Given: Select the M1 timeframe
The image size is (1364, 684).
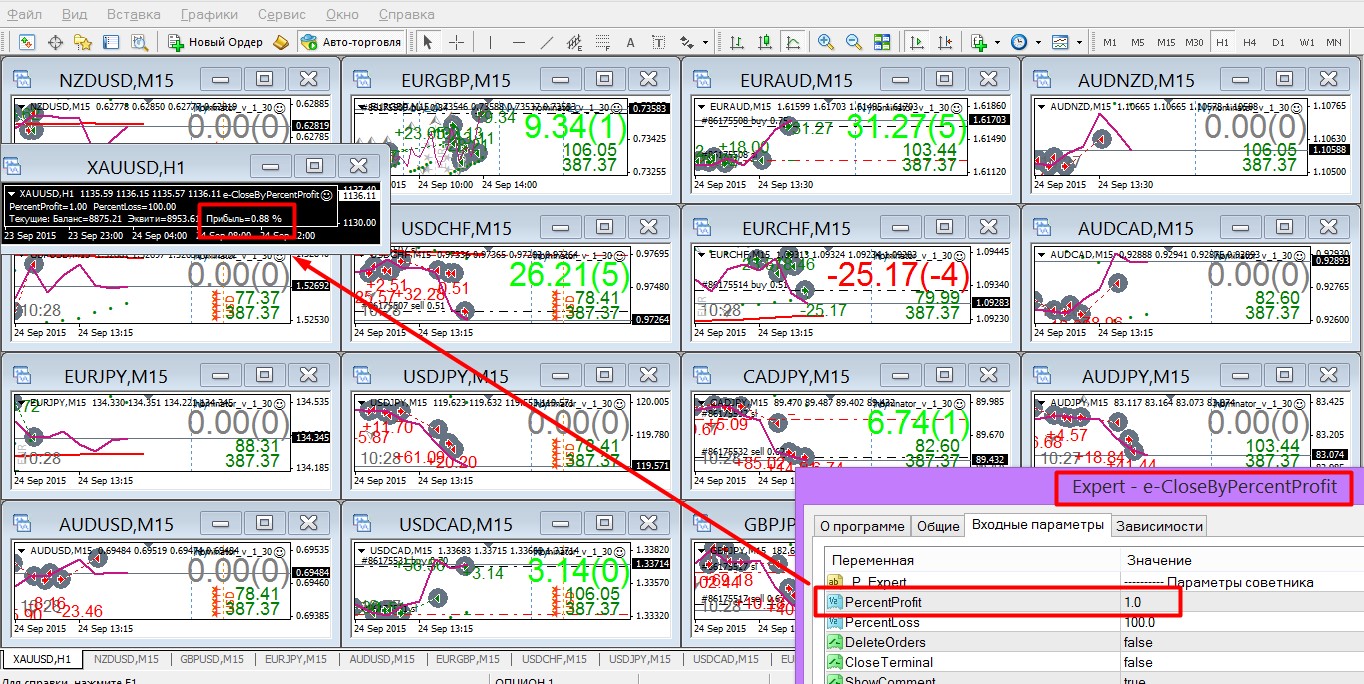Looking at the screenshot, I should (x=1110, y=42).
